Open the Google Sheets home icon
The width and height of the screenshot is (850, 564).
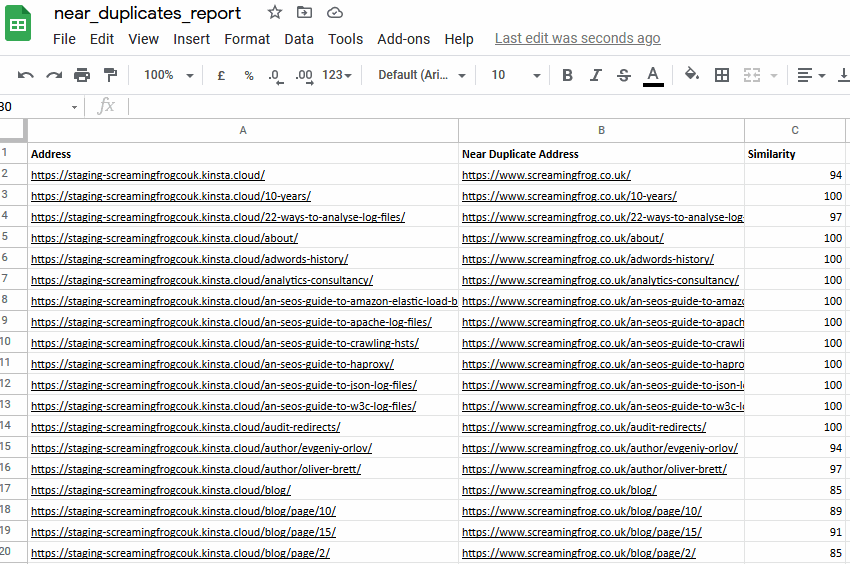click(x=18, y=23)
